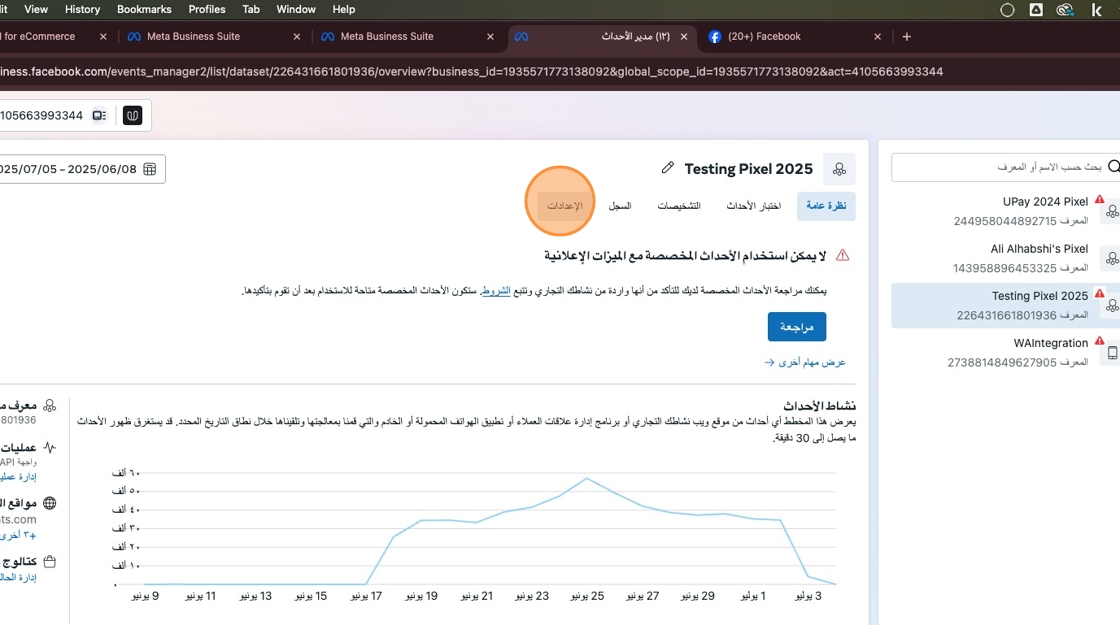Viewport: 1120px width, 625px height.
Task: Click the phone icon beside WAIntegration
Action: [1112, 353]
